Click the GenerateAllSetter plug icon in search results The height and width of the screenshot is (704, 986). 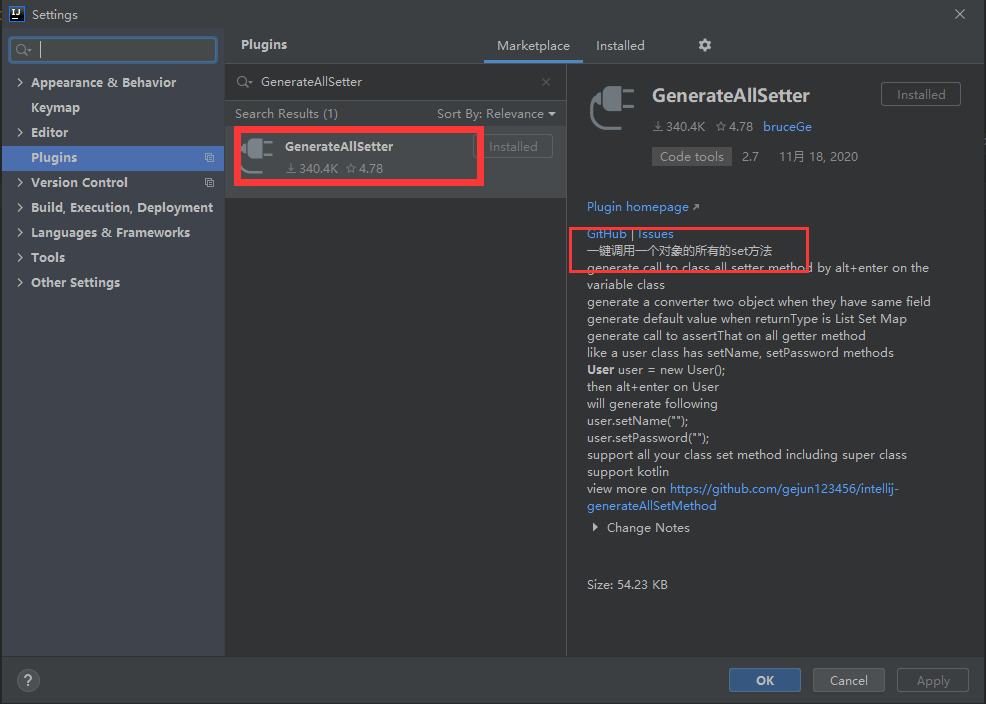[x=257, y=155]
